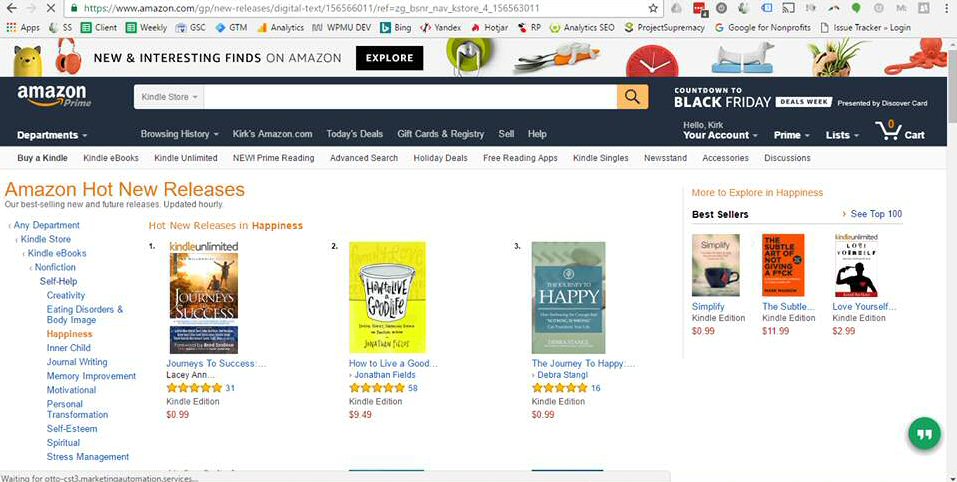The height and width of the screenshot is (482, 957).
Task: Select the Inner Child category
Action: 68,348
